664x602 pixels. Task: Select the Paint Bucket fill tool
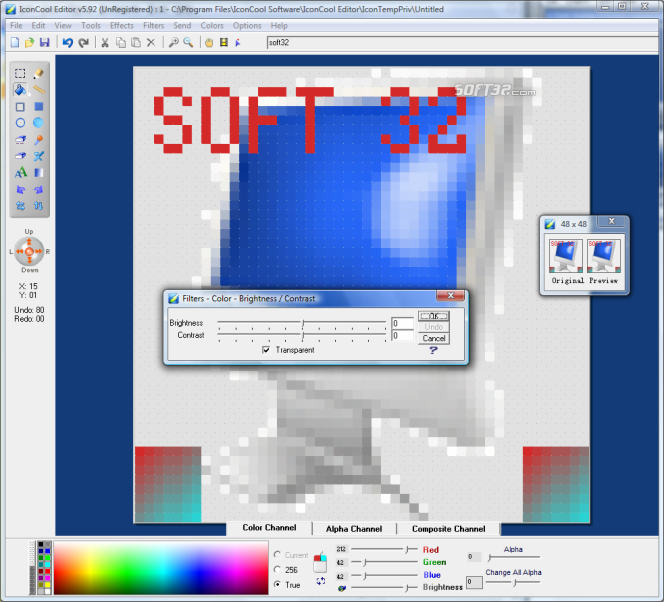[x=20, y=90]
